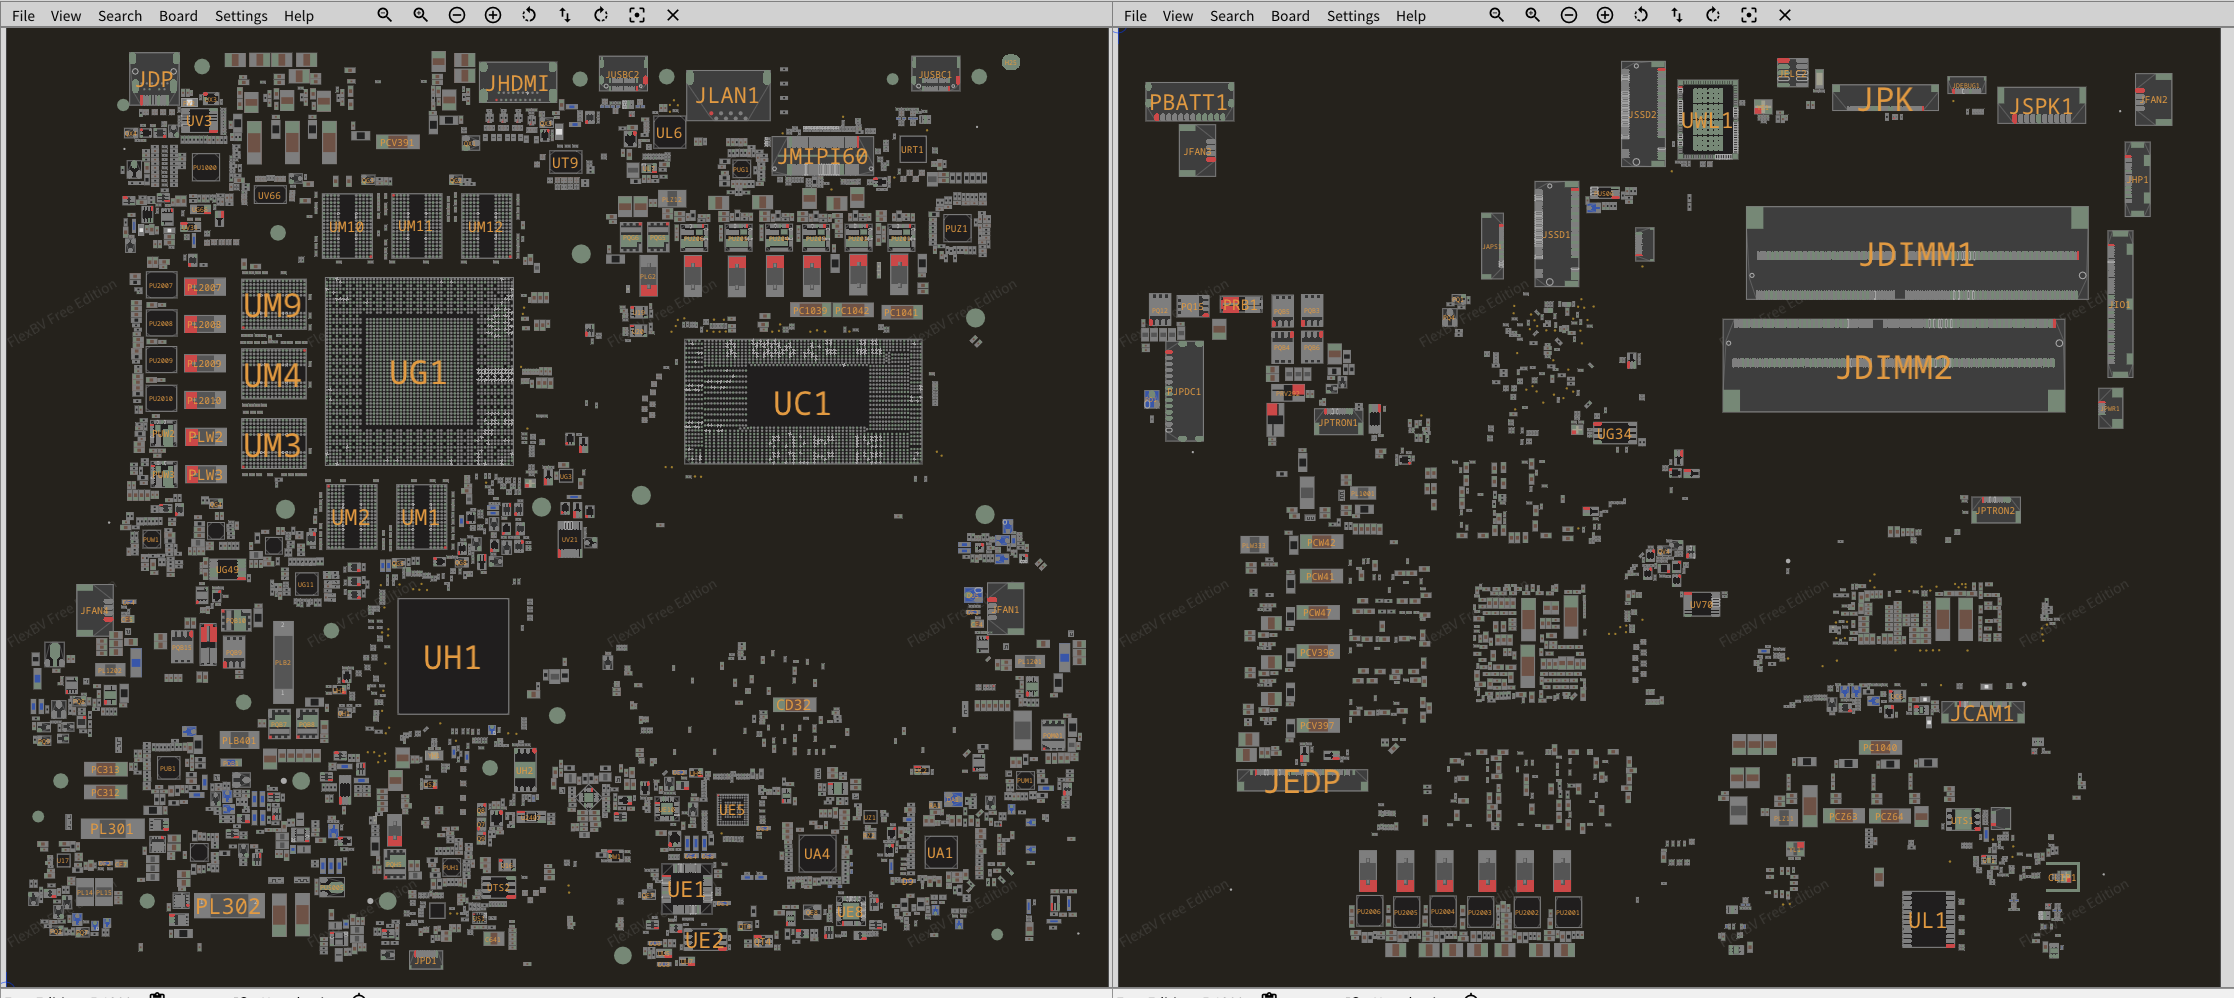2234x998 pixels.
Task: Click the X icon in right pane toolbar
Action: tap(1785, 15)
